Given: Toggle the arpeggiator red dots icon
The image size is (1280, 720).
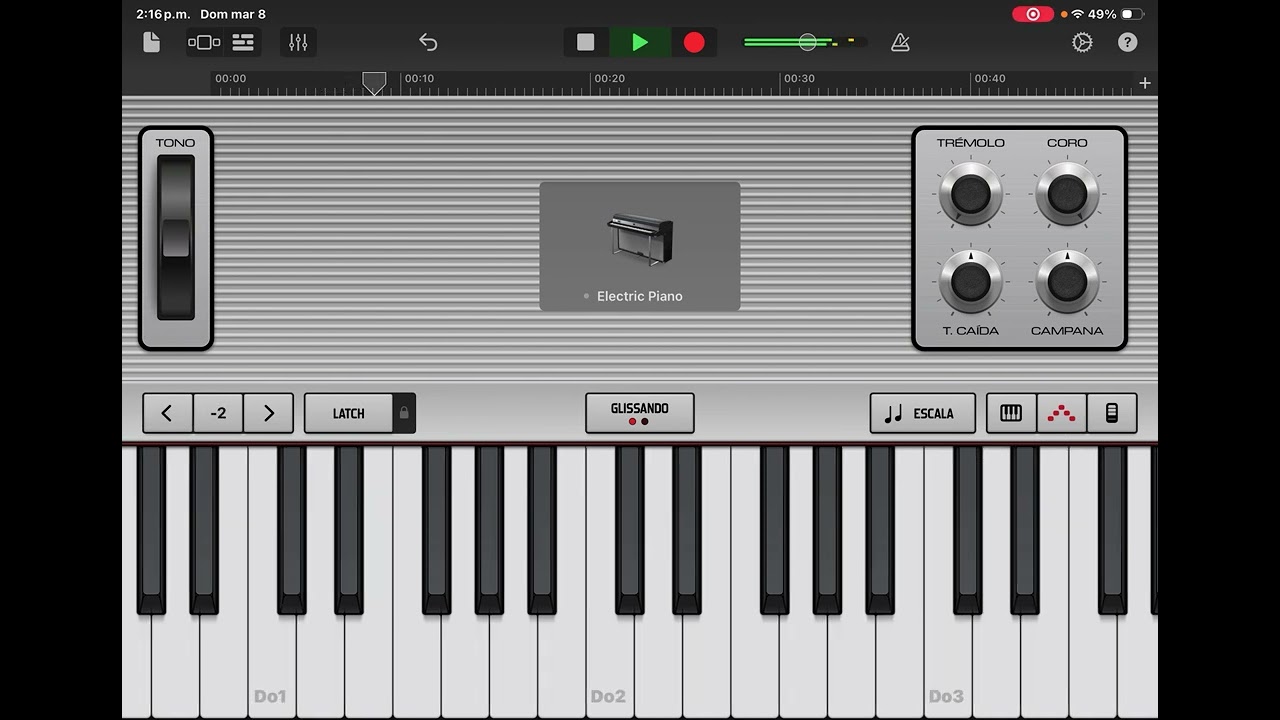Looking at the screenshot, I should pos(1061,413).
